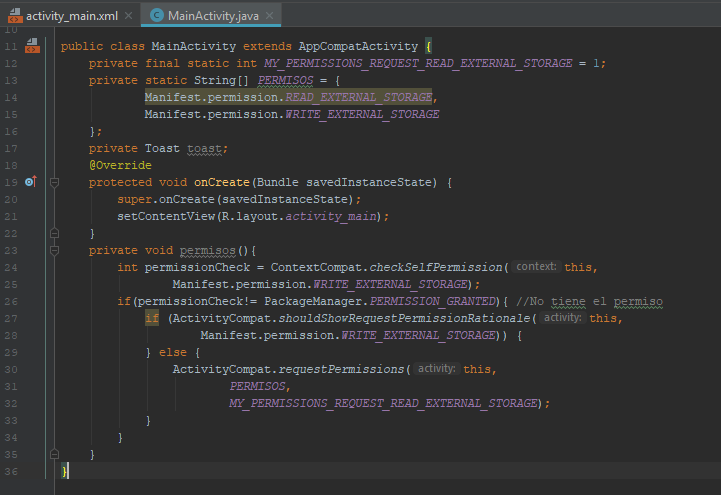Click the 'activity:' hint in requestPermissions call

(437, 369)
